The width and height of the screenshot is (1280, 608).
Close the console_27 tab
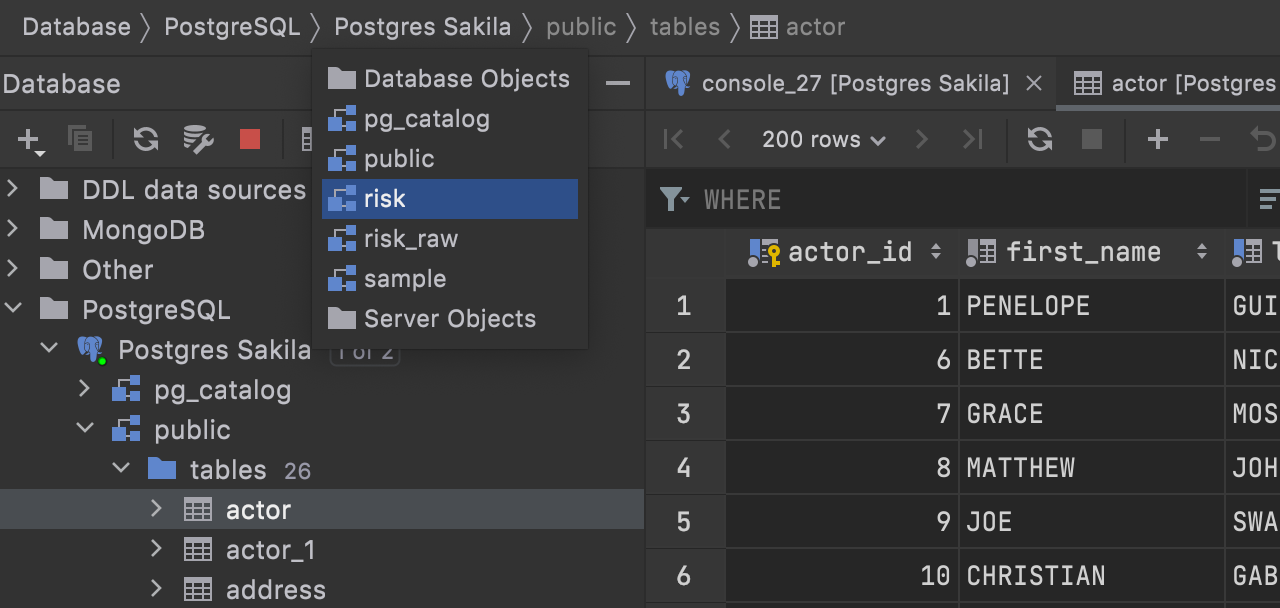click(1034, 83)
